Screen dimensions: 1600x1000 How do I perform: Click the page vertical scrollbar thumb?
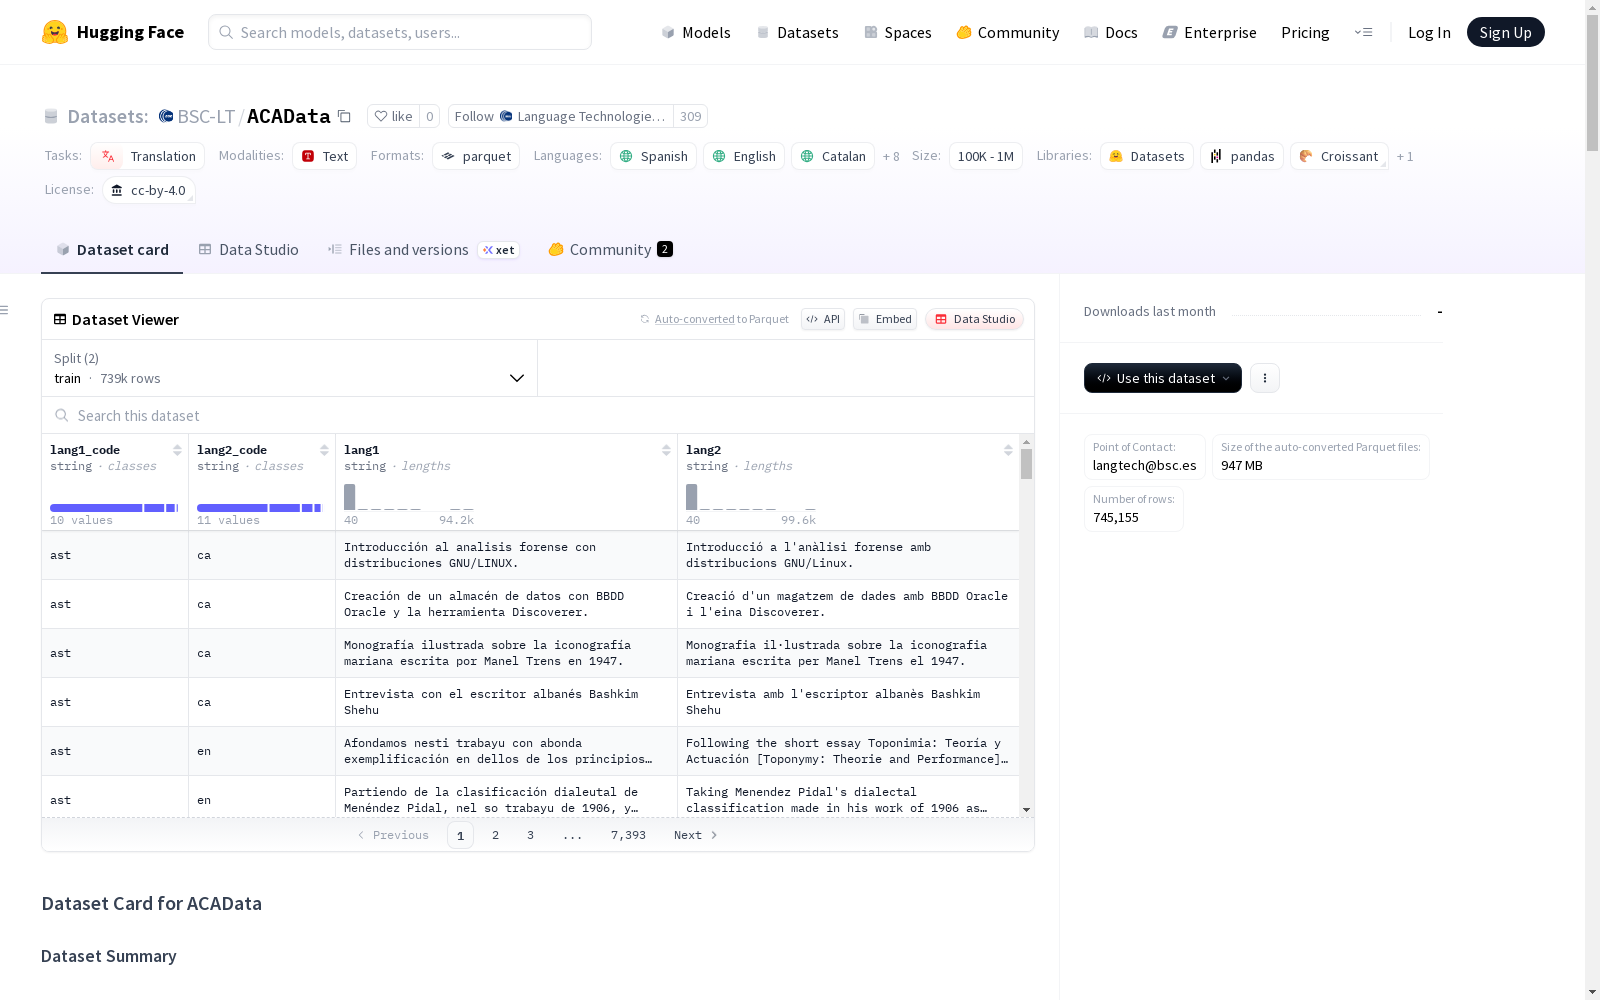[1592, 81]
